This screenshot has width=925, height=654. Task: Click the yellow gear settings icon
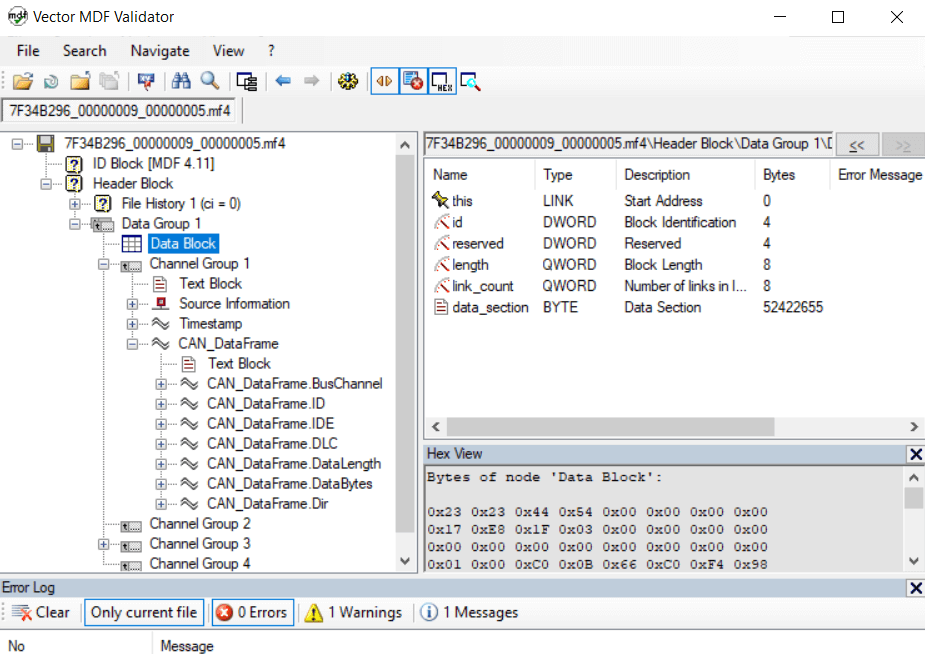(348, 81)
